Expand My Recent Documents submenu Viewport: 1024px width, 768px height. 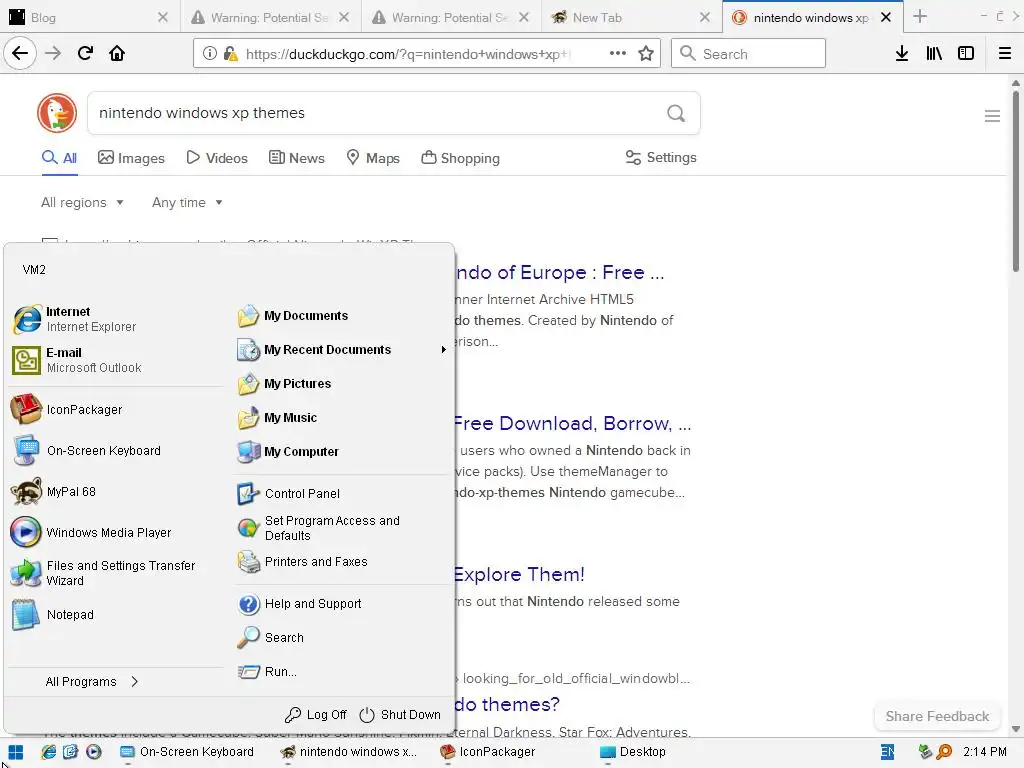click(x=342, y=350)
